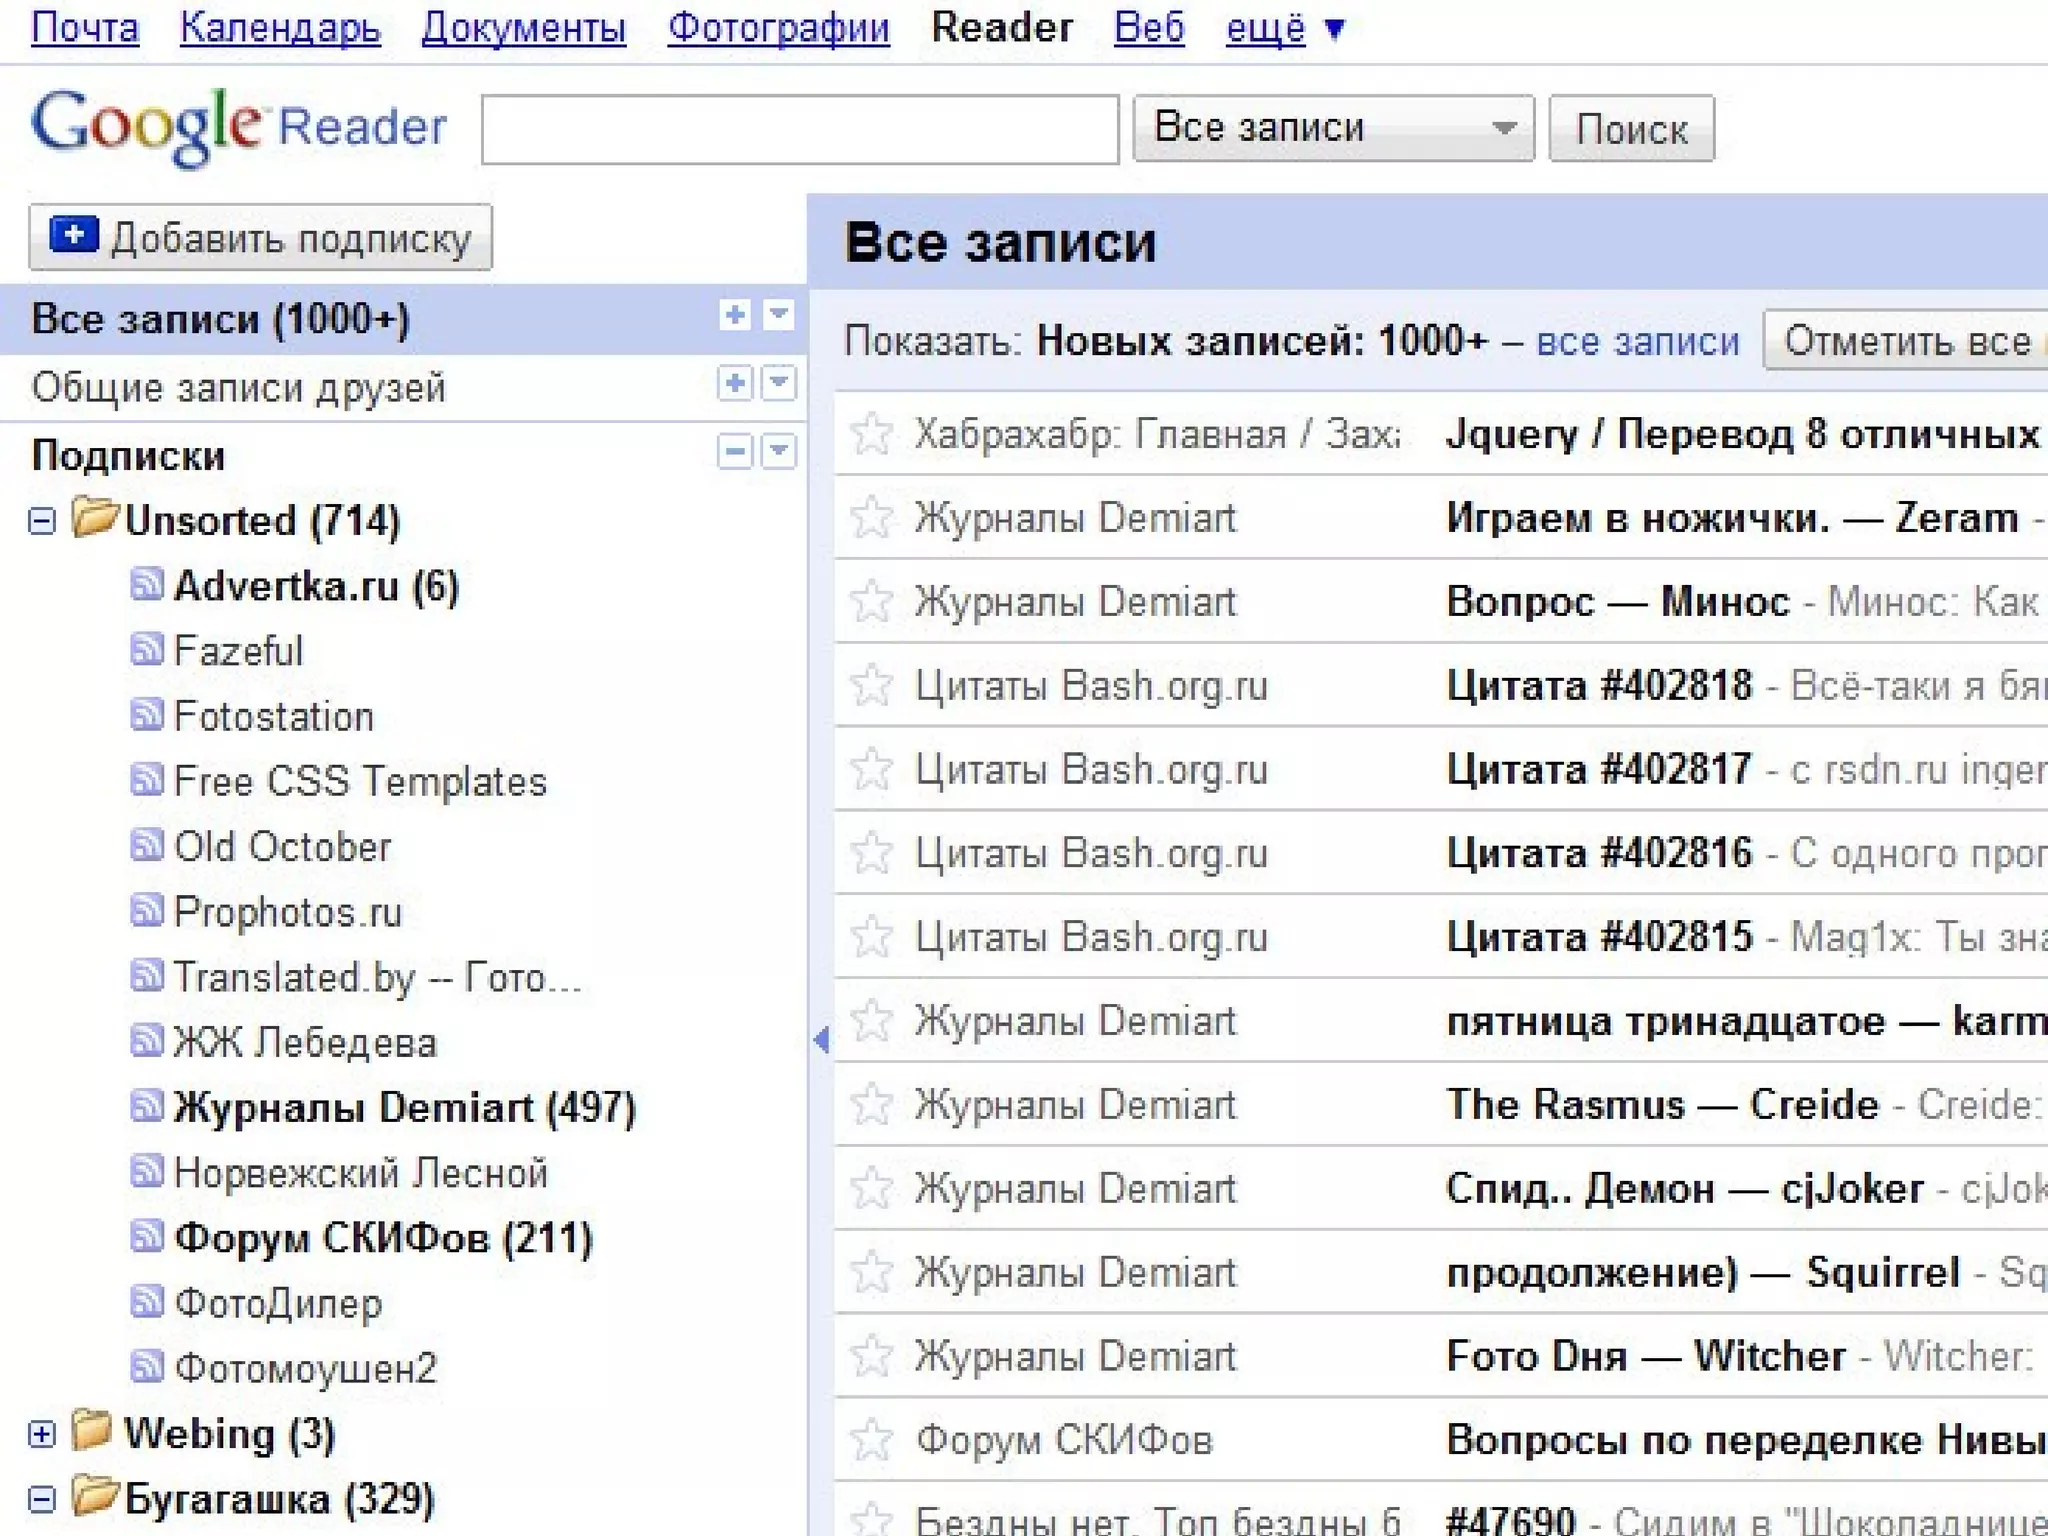2048x1536 pixels.
Task: Toggle star on The Rasmus entry
Action: click(x=871, y=1104)
